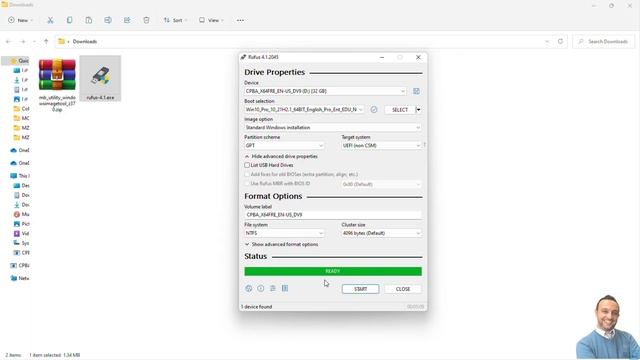Screen dimensions: 640x360
Task: Open the Target system dropdown
Action: 381,145
